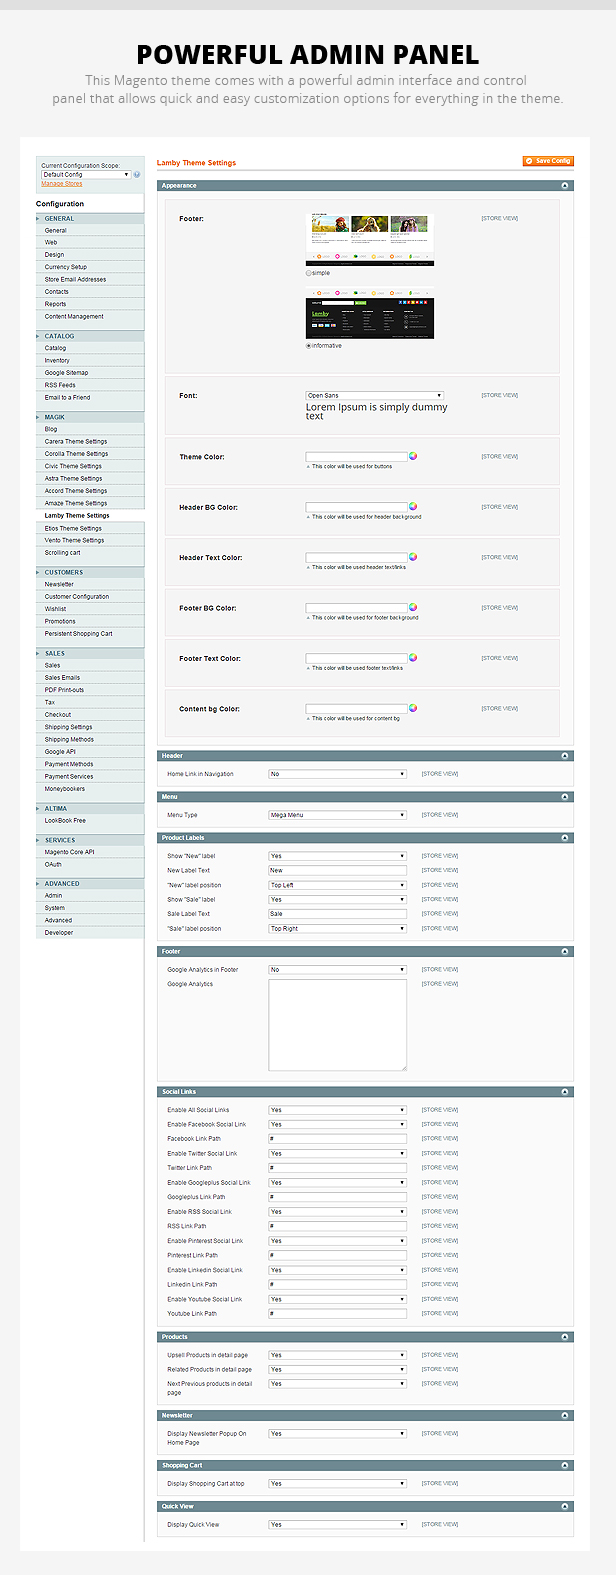Click help icon beside configuration scope dropdown

point(137,175)
